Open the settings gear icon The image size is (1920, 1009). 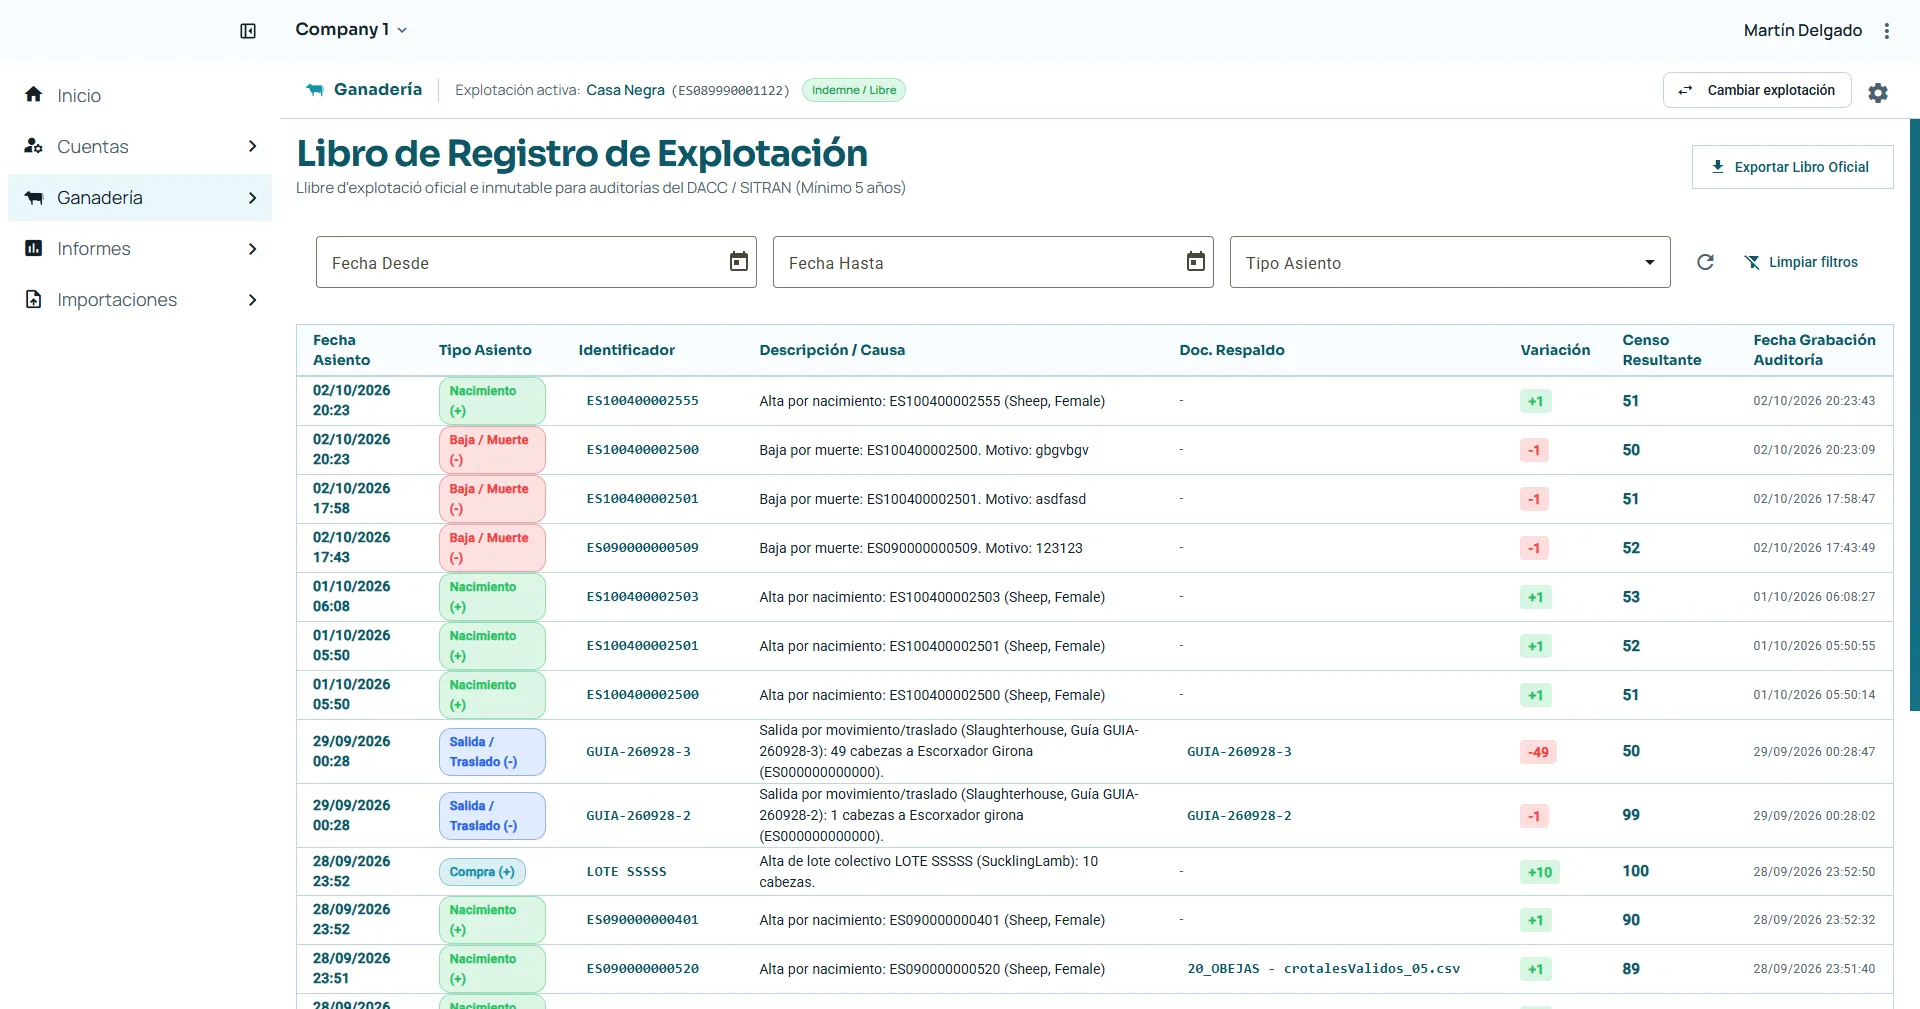(x=1878, y=92)
